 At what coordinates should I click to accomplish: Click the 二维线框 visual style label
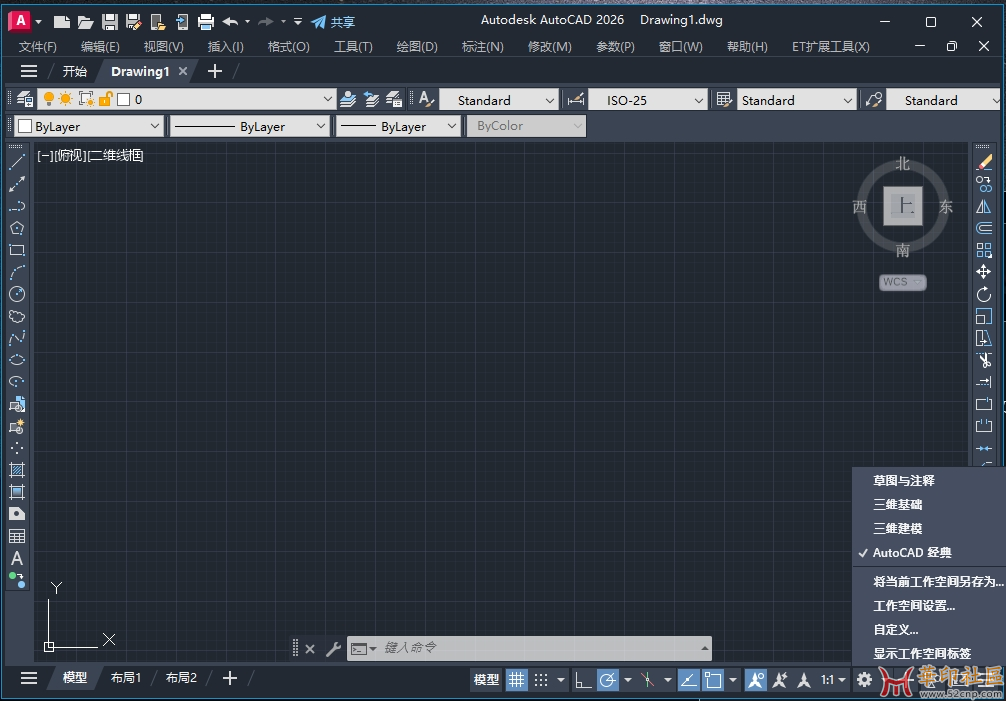click(x=115, y=155)
